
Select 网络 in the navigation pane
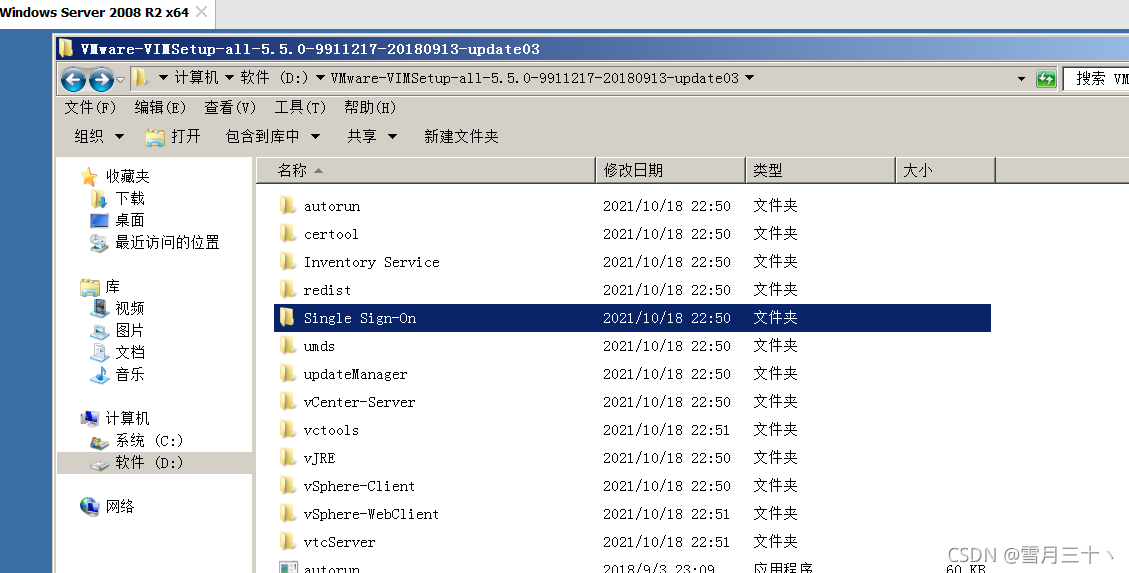(x=120, y=506)
